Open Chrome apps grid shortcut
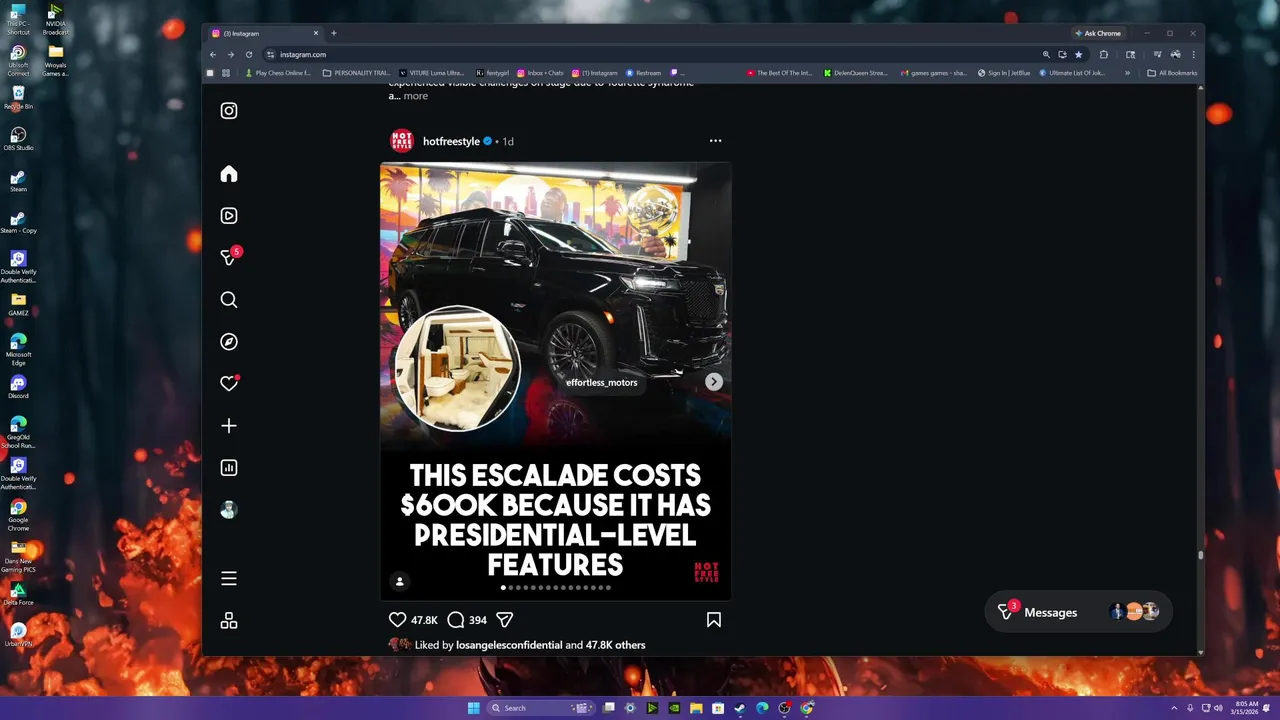 click(x=227, y=73)
